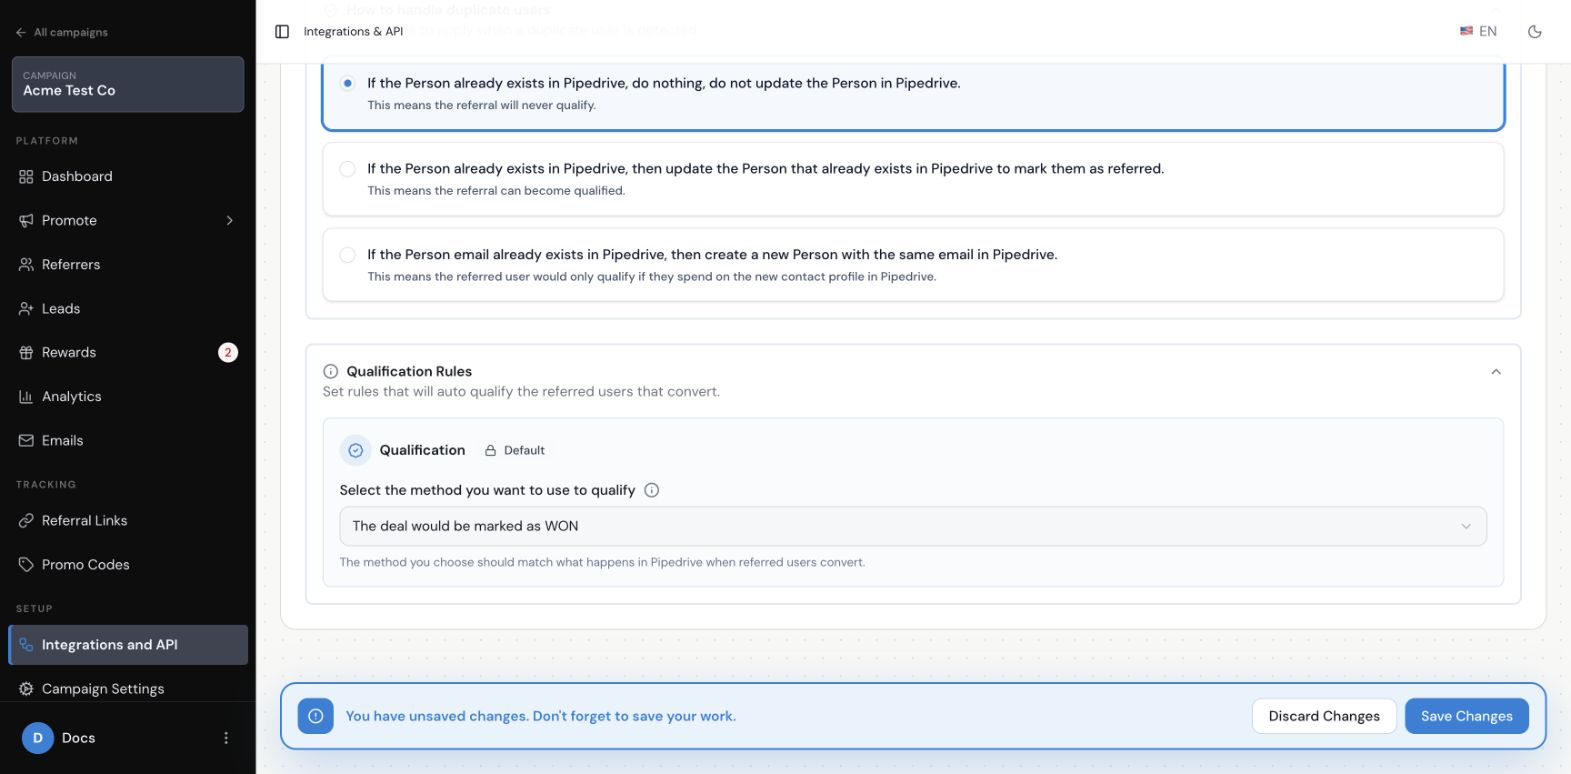The width and height of the screenshot is (1571, 774).
Task: Click the Campaign Settings gear icon
Action: pyautogui.click(x=26, y=689)
